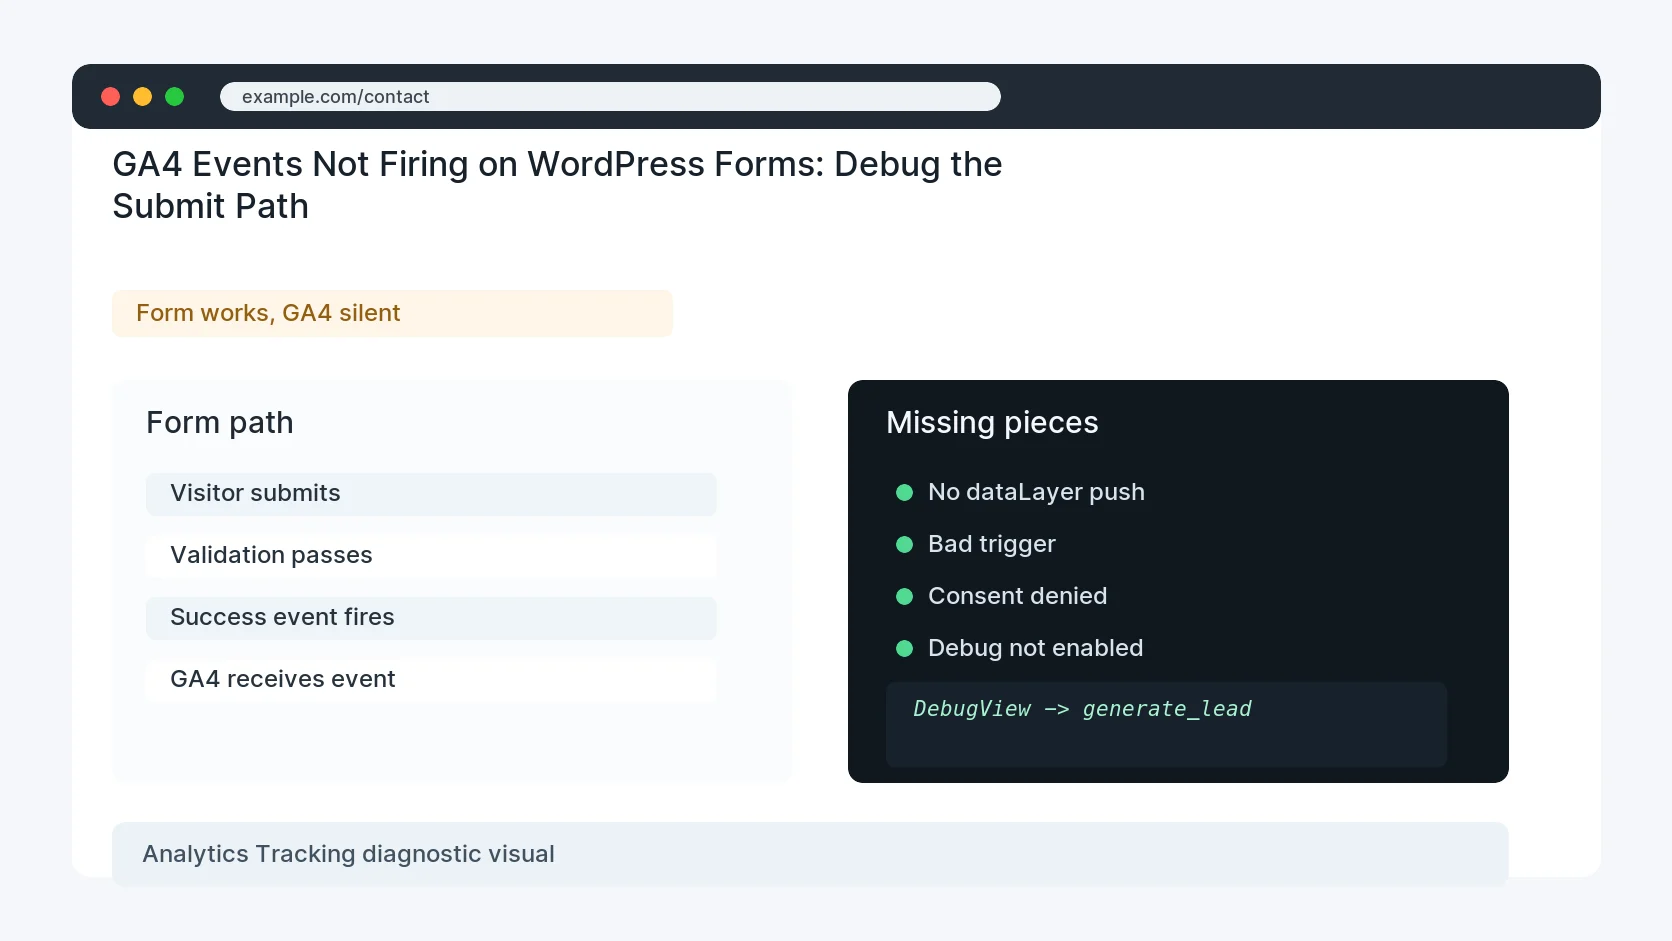The width and height of the screenshot is (1672, 941).
Task: Select the 'Success event fires' step
Action: click(x=431, y=618)
